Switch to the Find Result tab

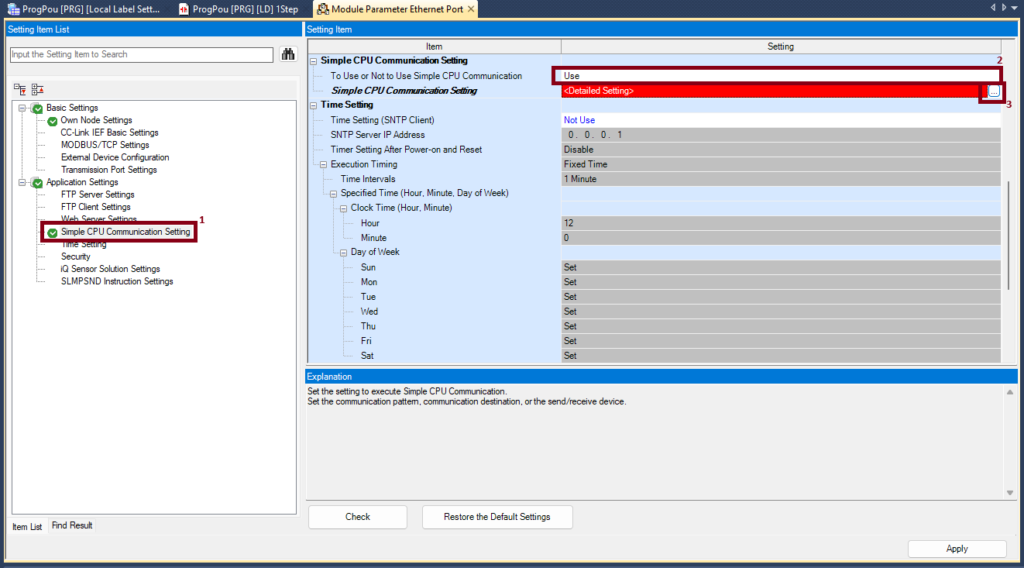tap(72, 525)
